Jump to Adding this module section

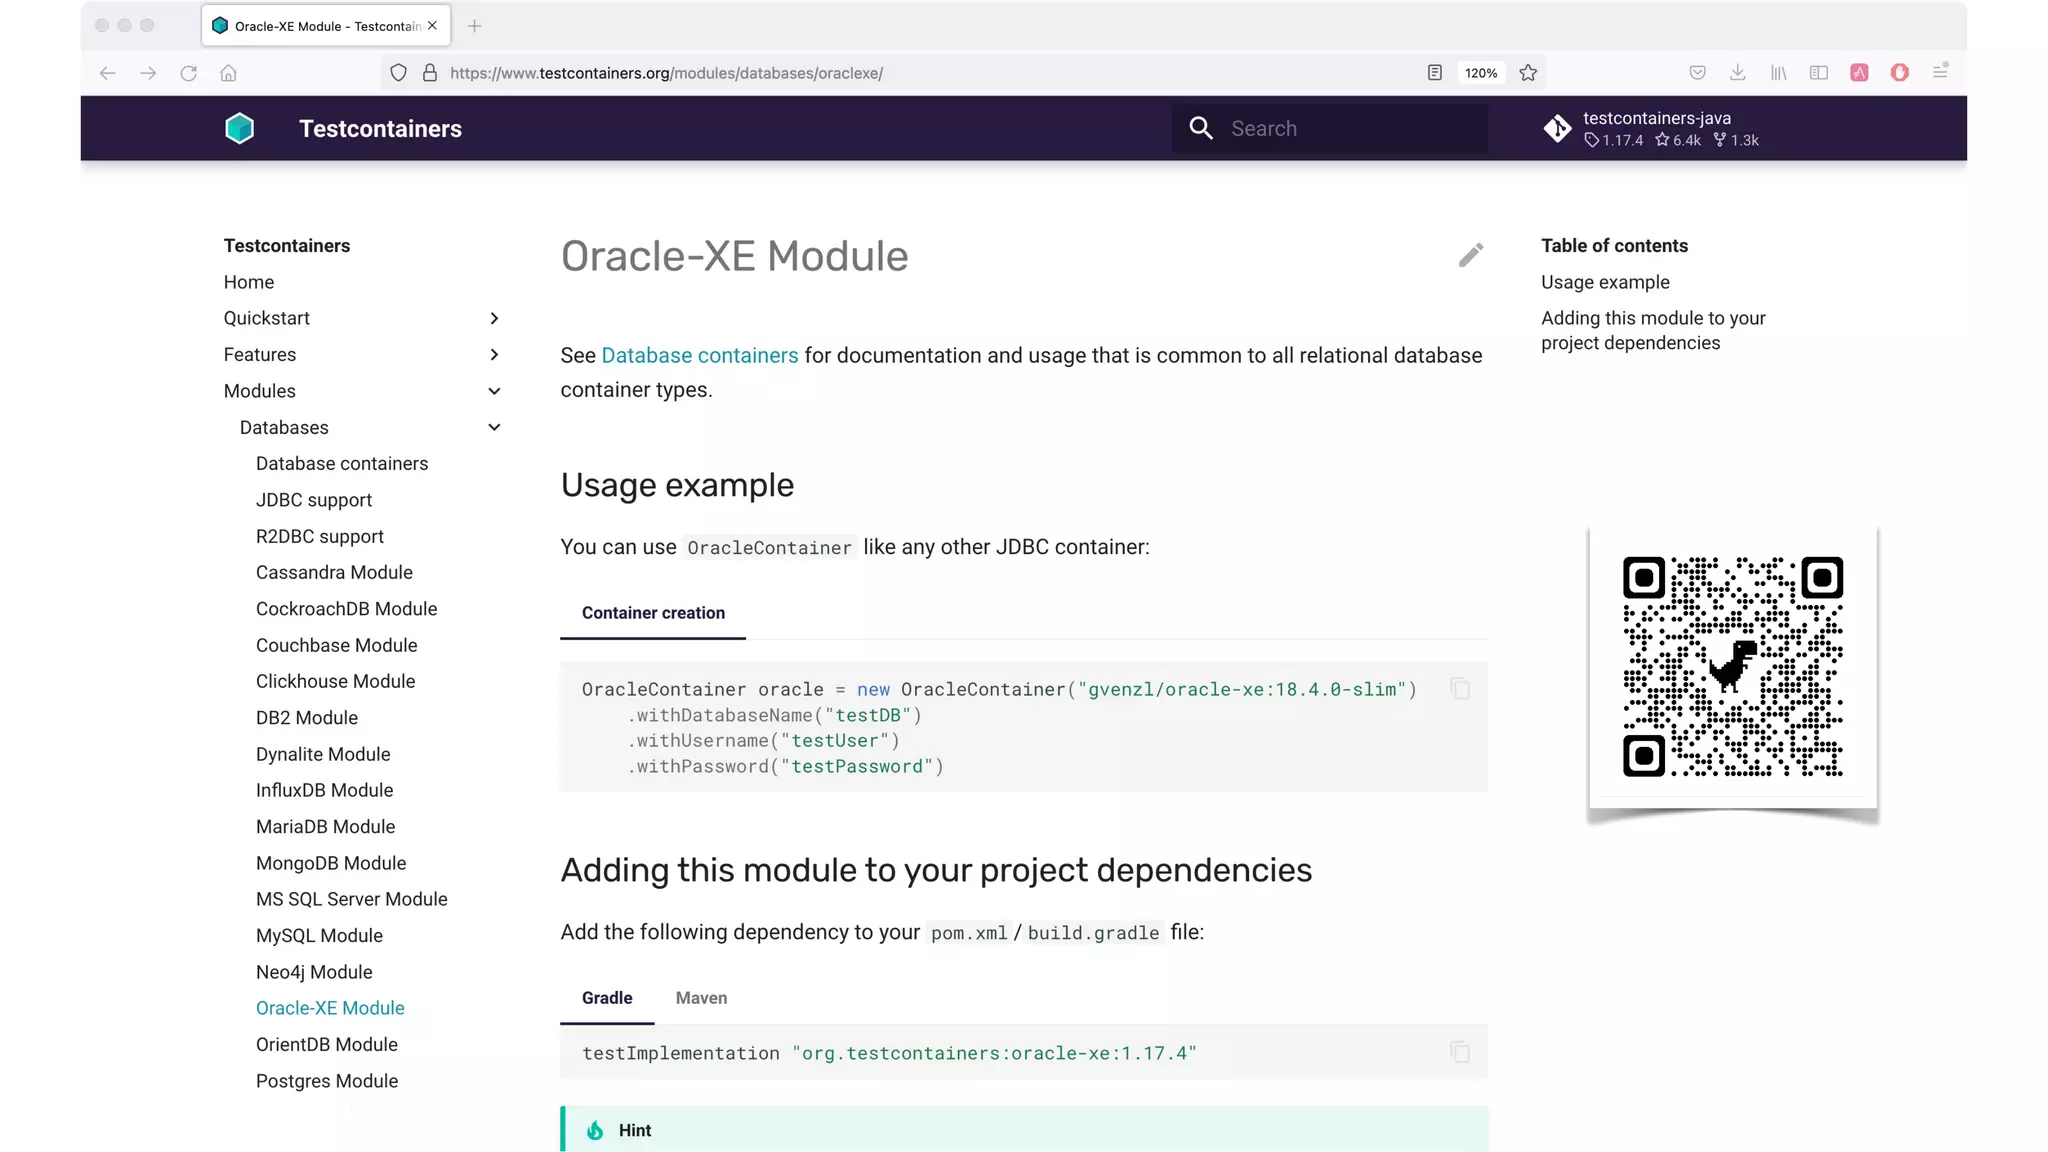[x=1653, y=330]
